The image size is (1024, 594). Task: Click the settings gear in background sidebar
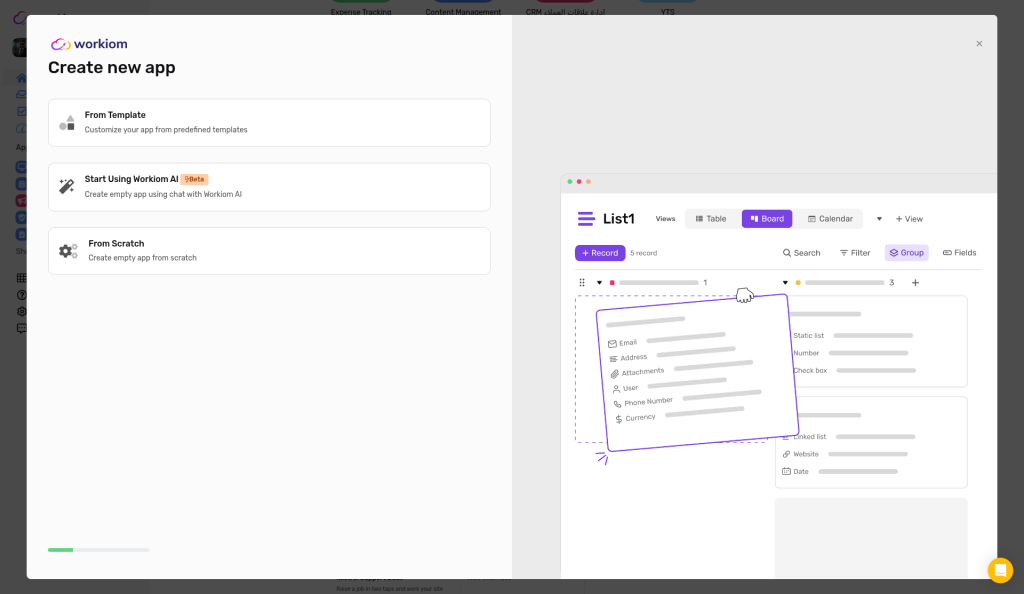(x=21, y=312)
